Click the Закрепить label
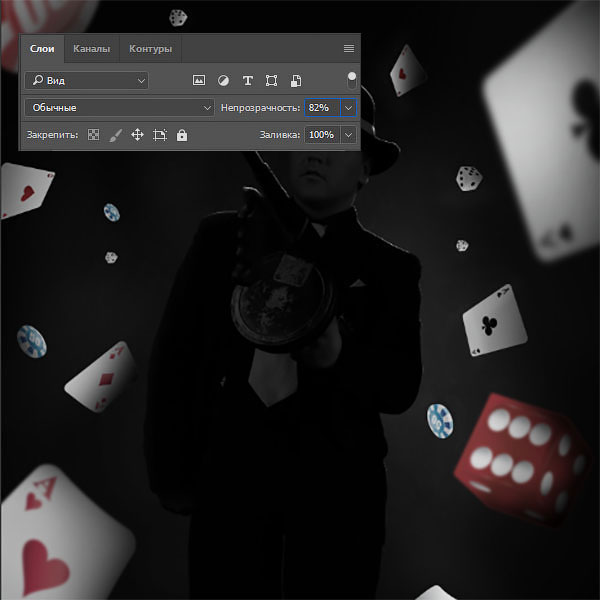Screen dimensions: 600x600 click(52, 135)
